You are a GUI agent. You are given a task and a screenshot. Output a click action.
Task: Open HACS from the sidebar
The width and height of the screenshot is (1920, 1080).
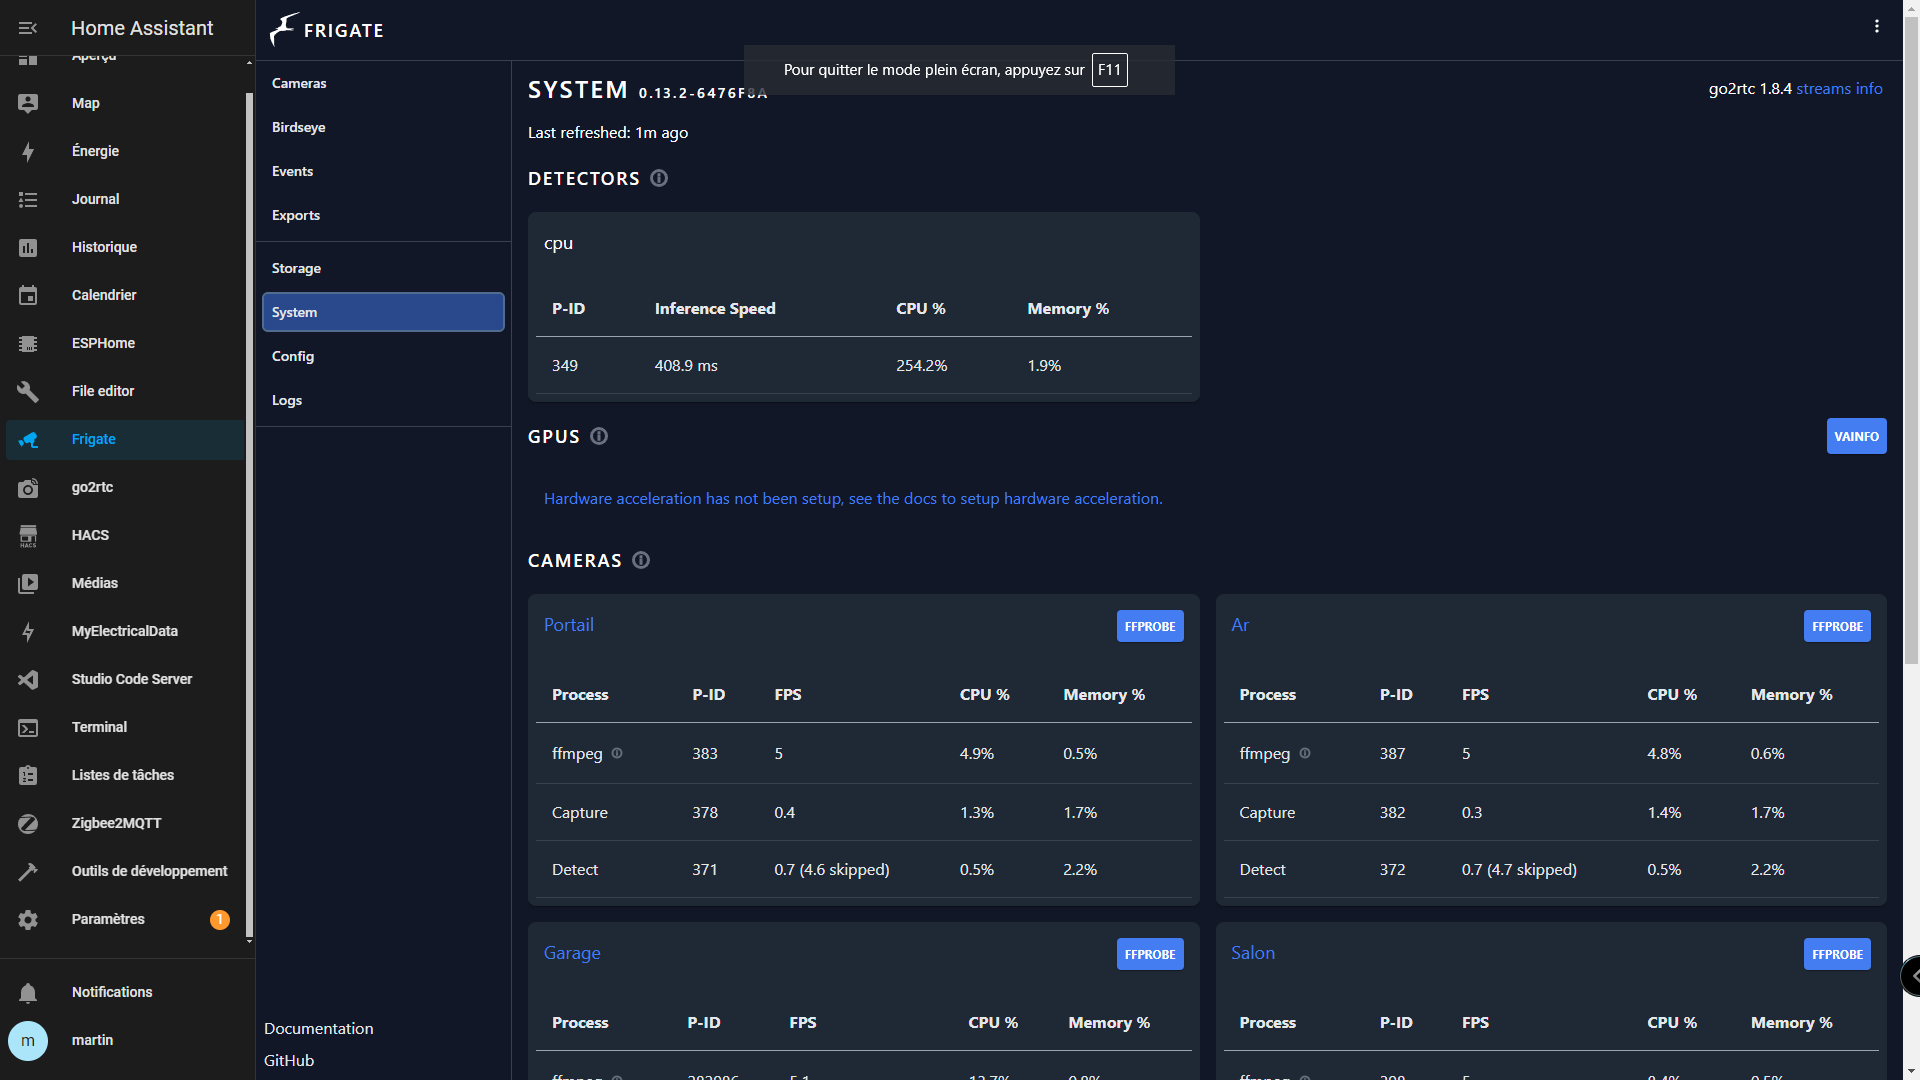pos(90,535)
